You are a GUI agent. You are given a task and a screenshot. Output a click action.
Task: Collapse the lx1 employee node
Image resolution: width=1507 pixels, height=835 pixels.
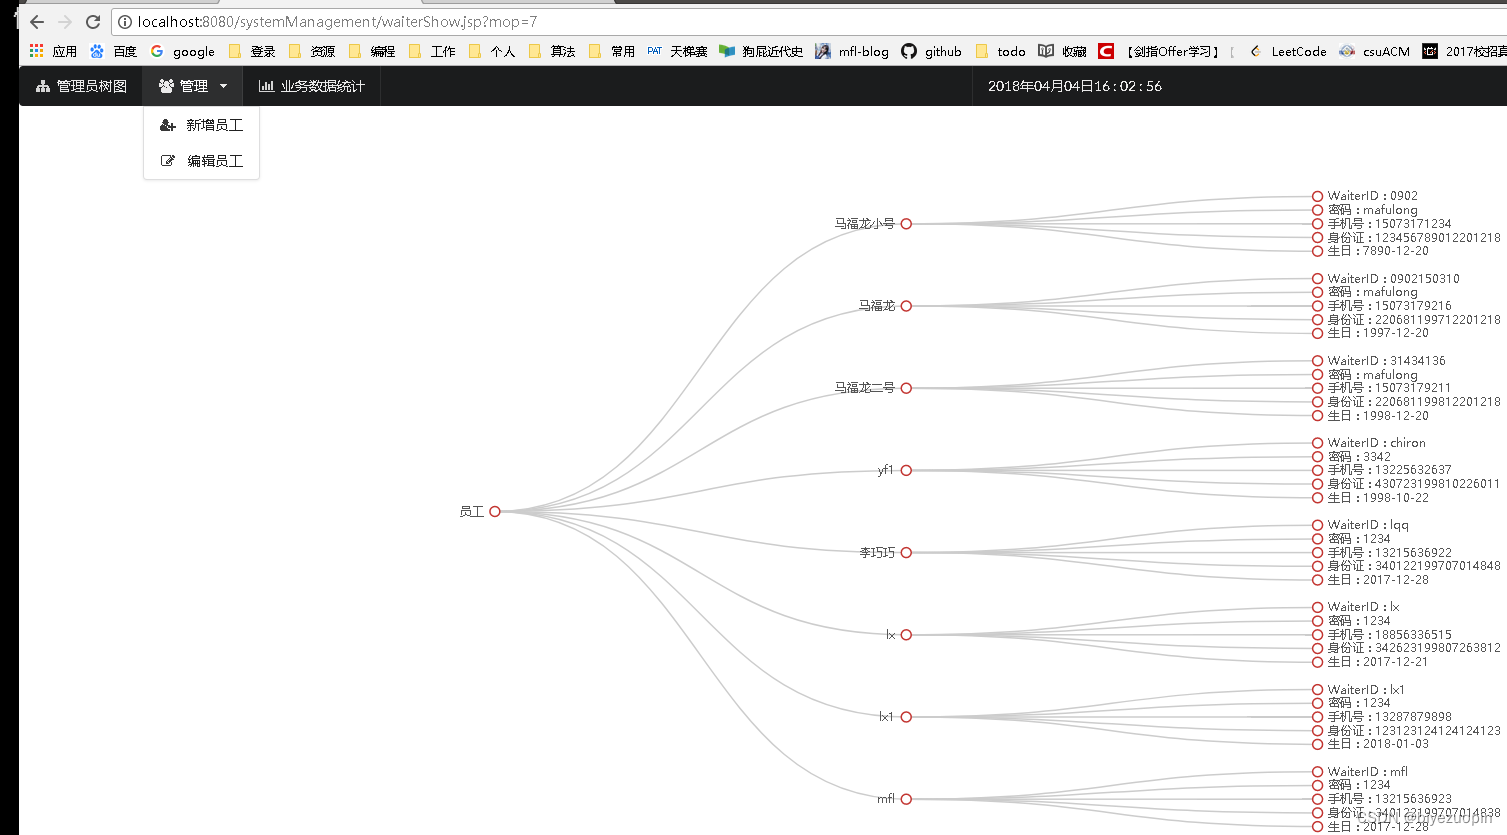906,717
